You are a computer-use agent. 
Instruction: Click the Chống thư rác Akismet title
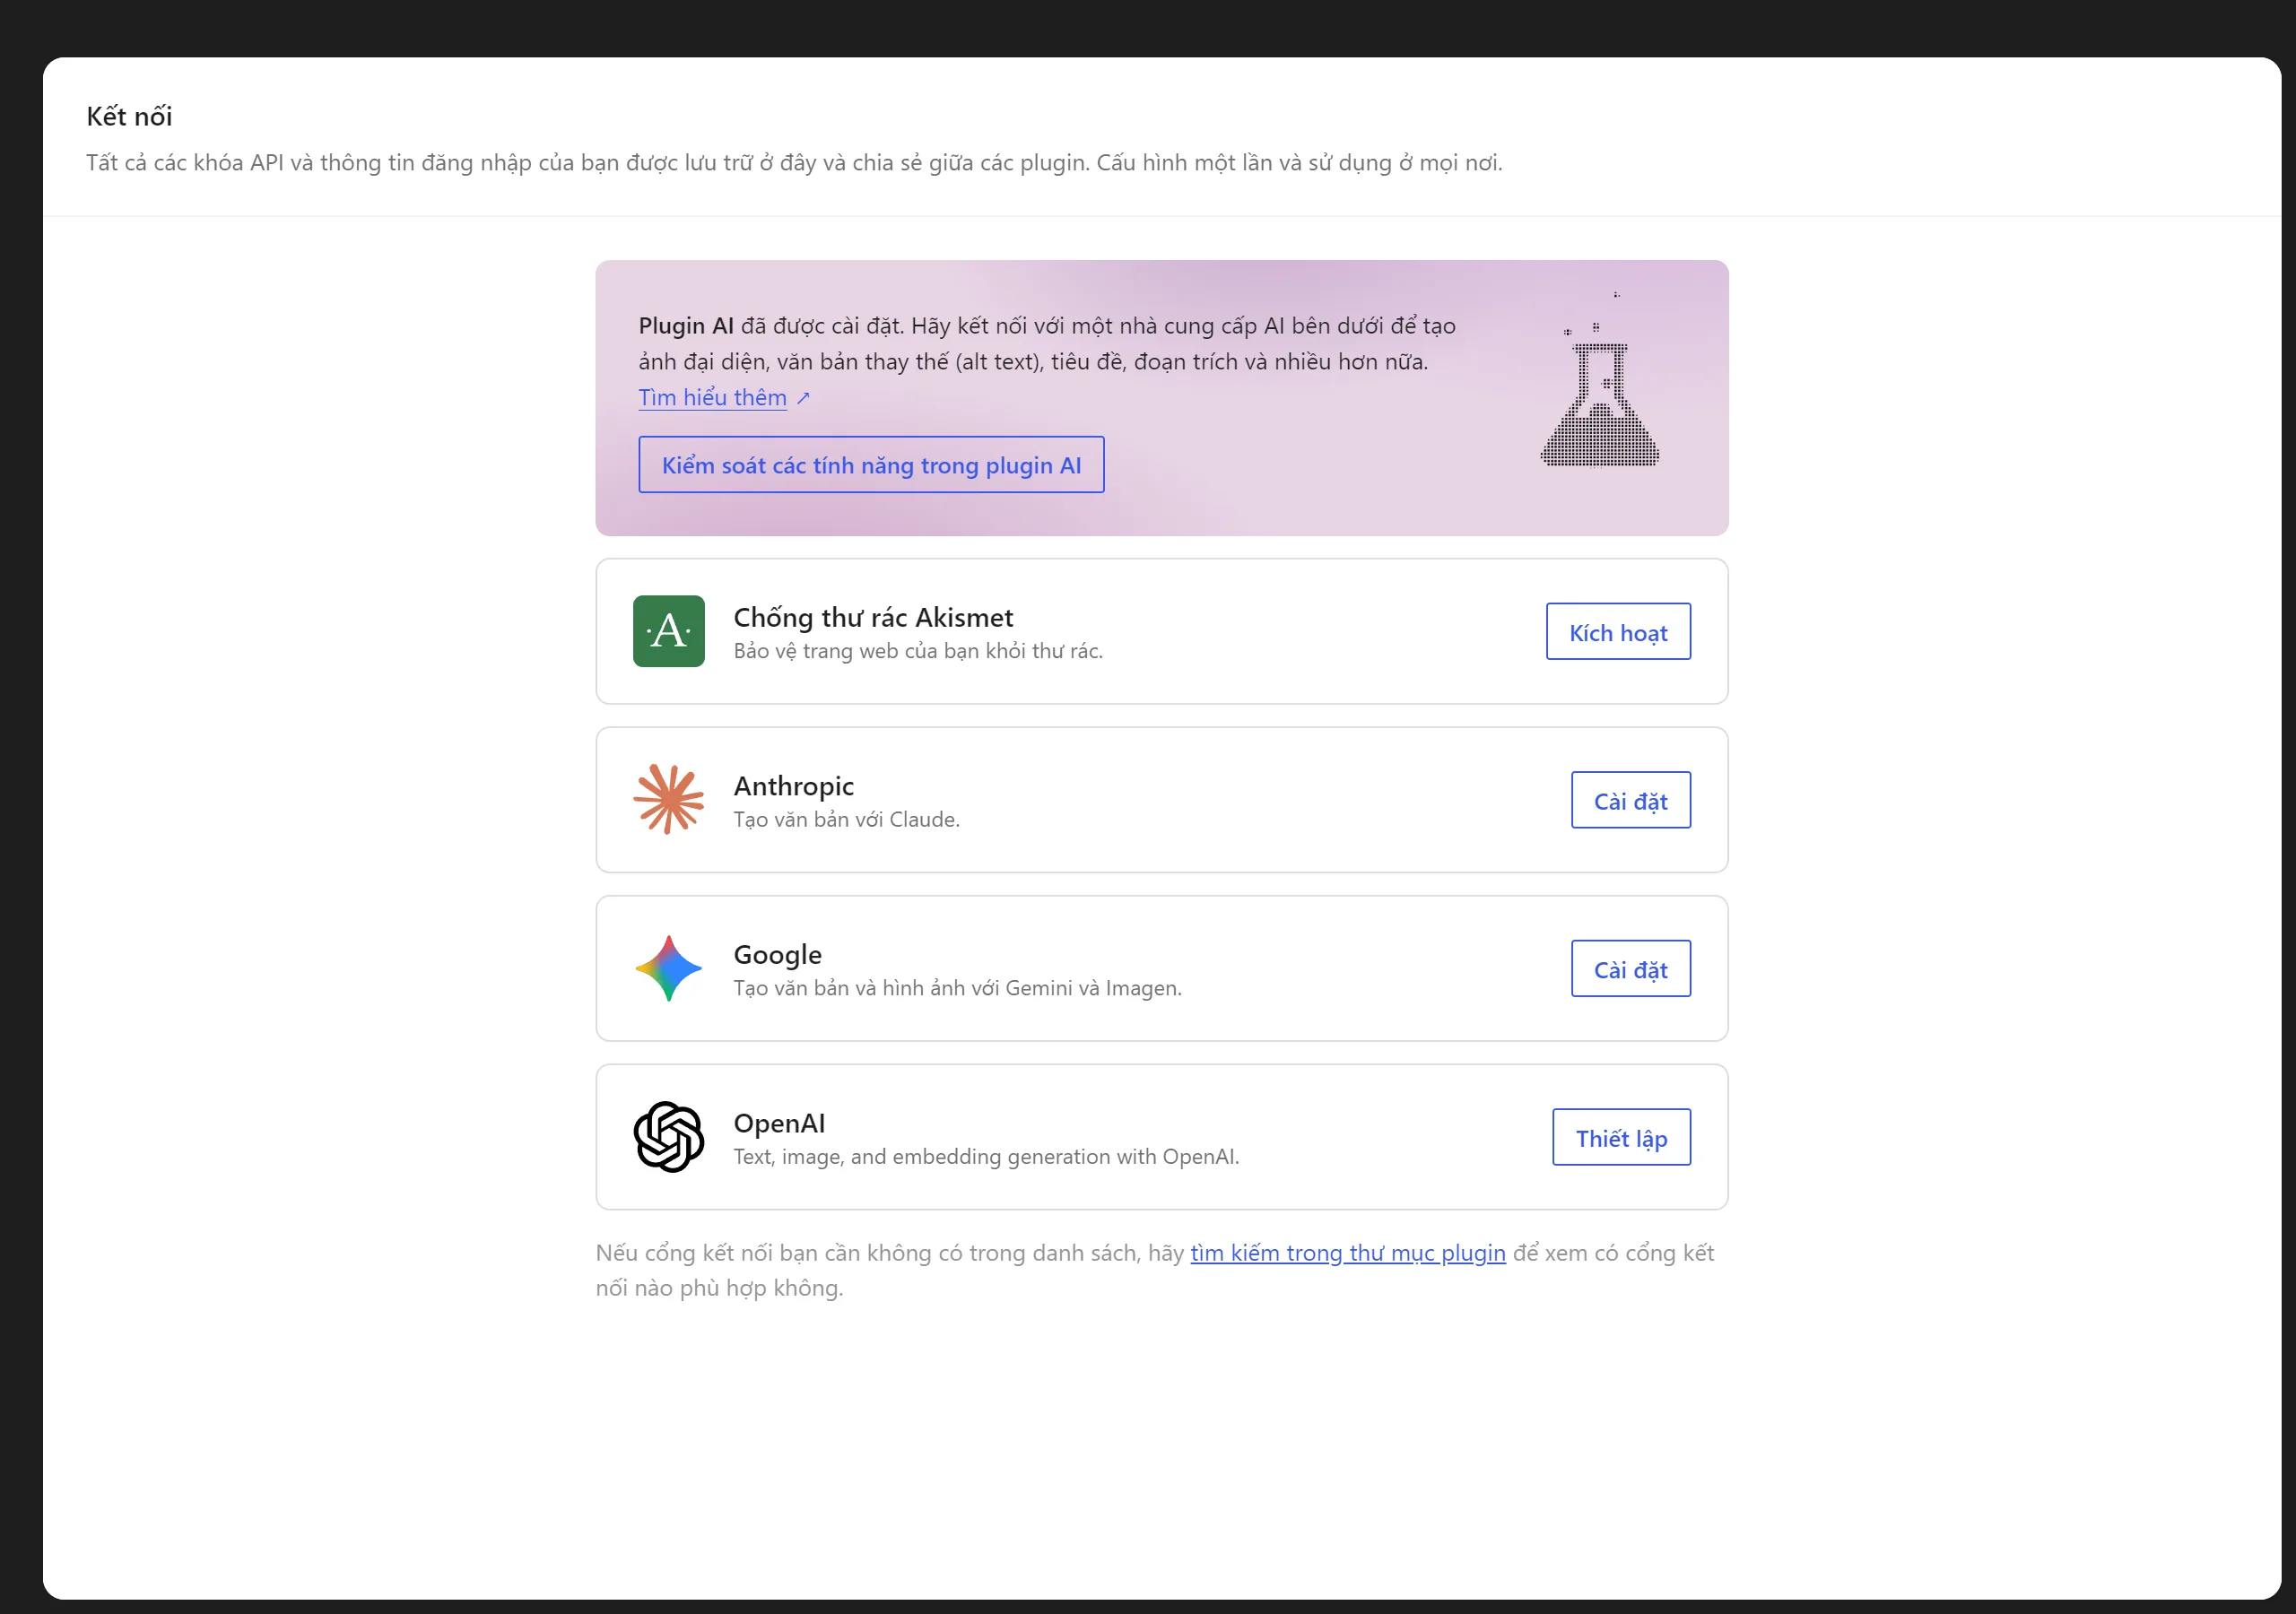tap(873, 617)
